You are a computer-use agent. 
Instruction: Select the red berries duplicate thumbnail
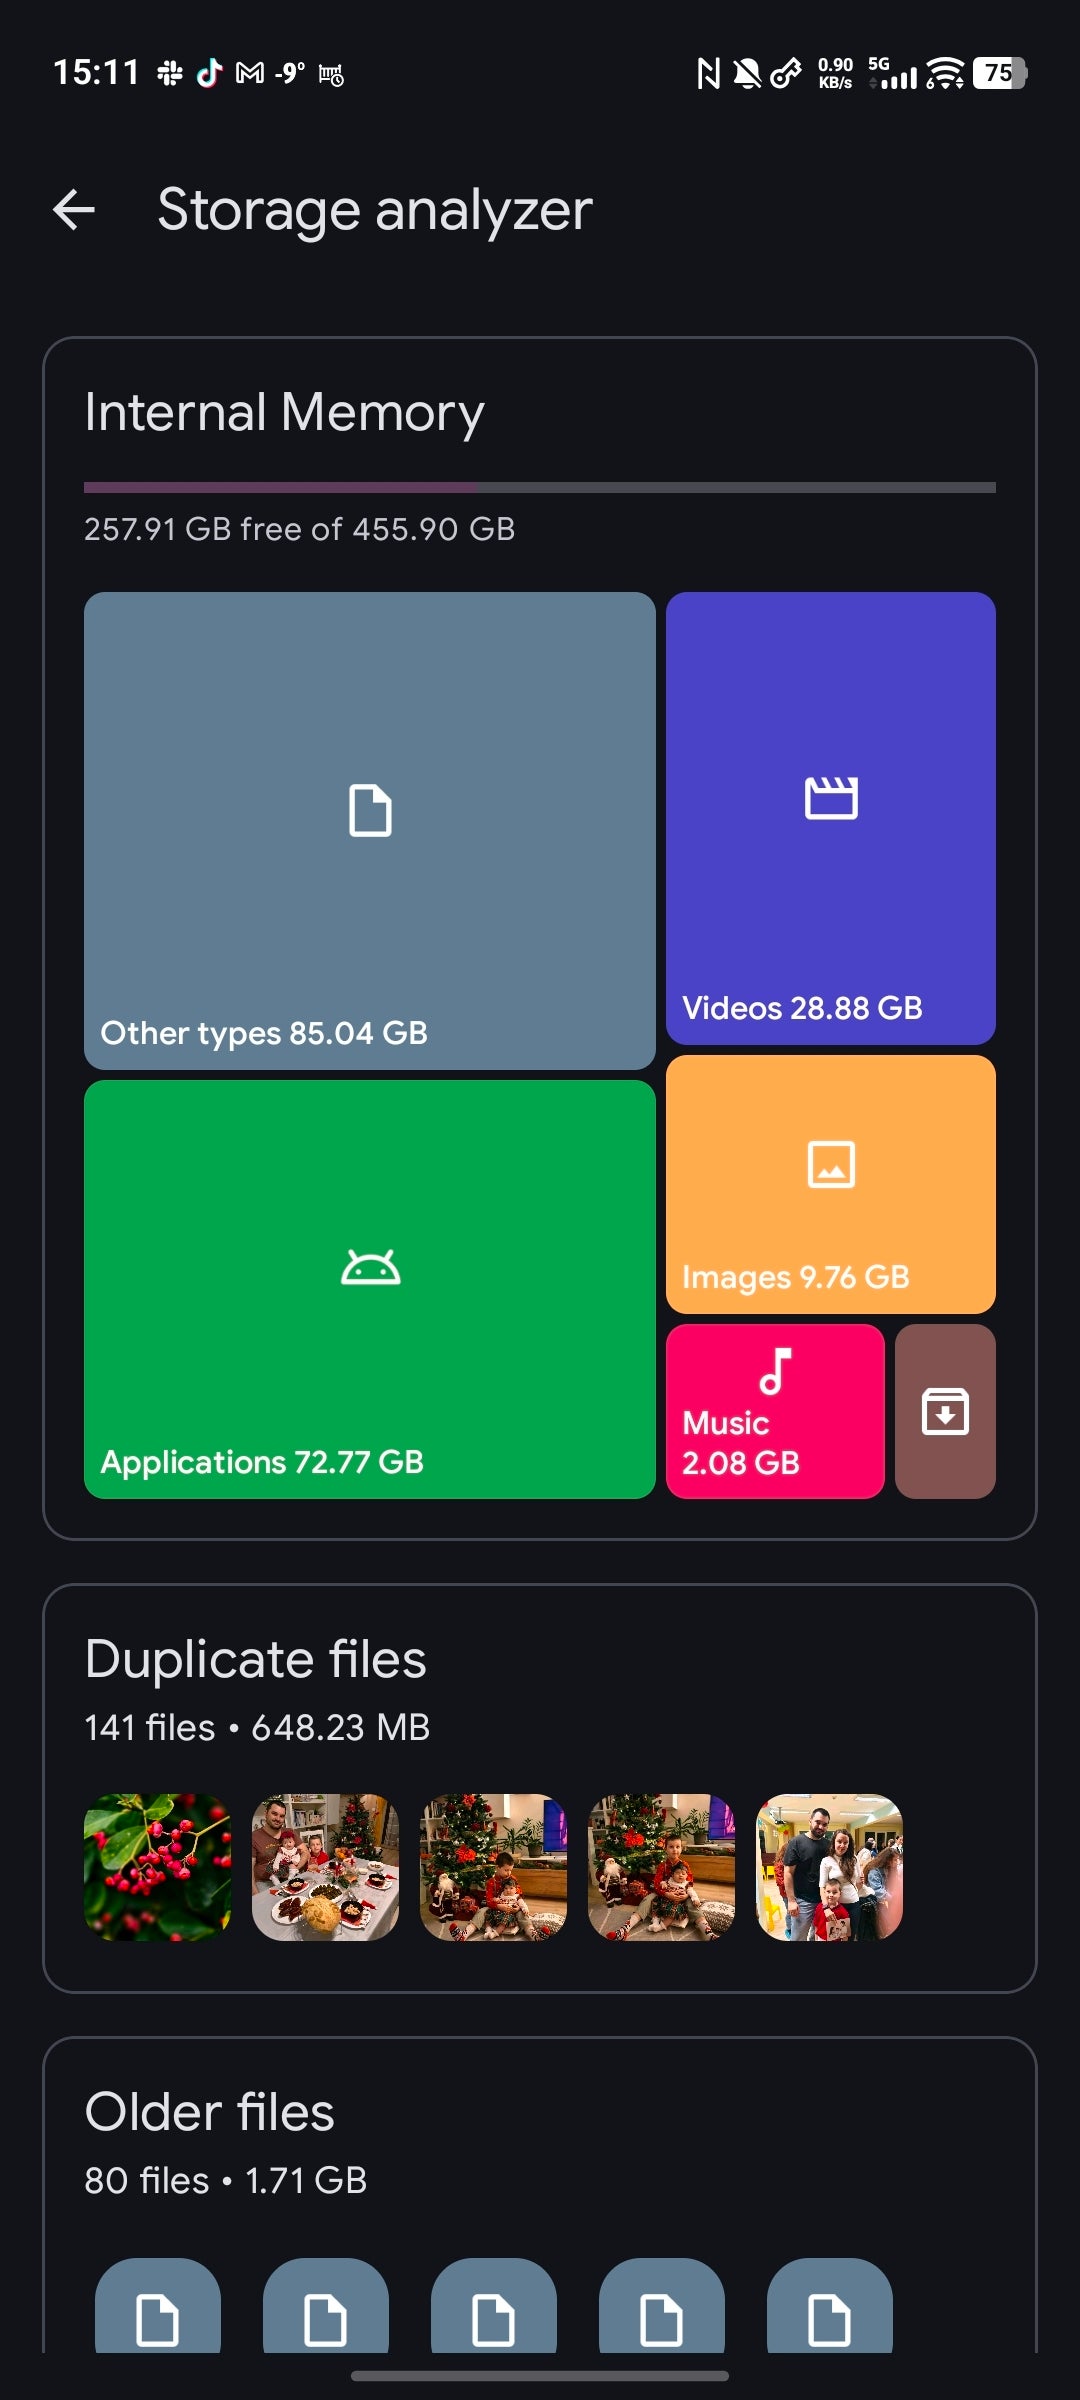pyautogui.click(x=158, y=1867)
